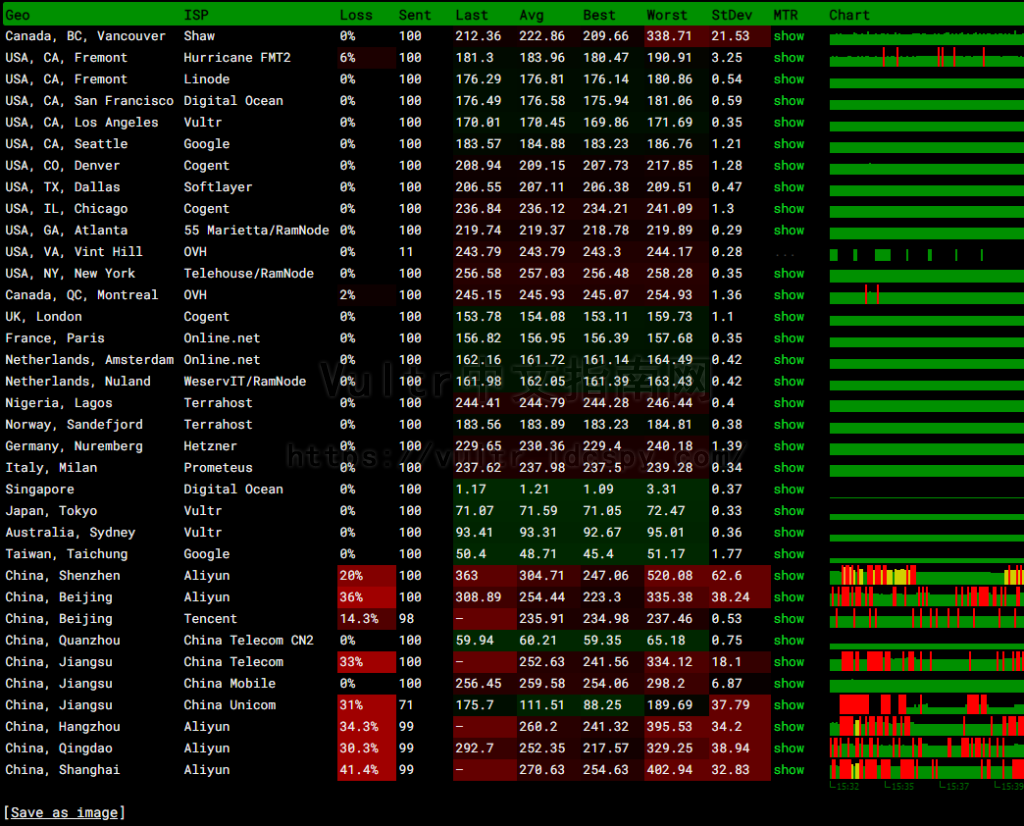Viewport: 1024px width, 826px height.
Task: Open show link for Beijing Tencent
Action: [788, 618]
